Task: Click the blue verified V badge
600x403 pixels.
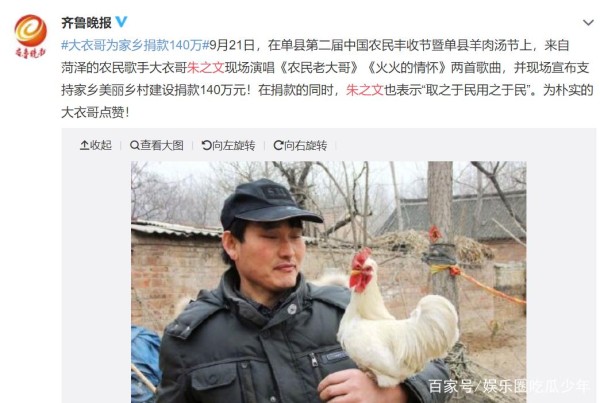Action: pyautogui.click(x=121, y=22)
